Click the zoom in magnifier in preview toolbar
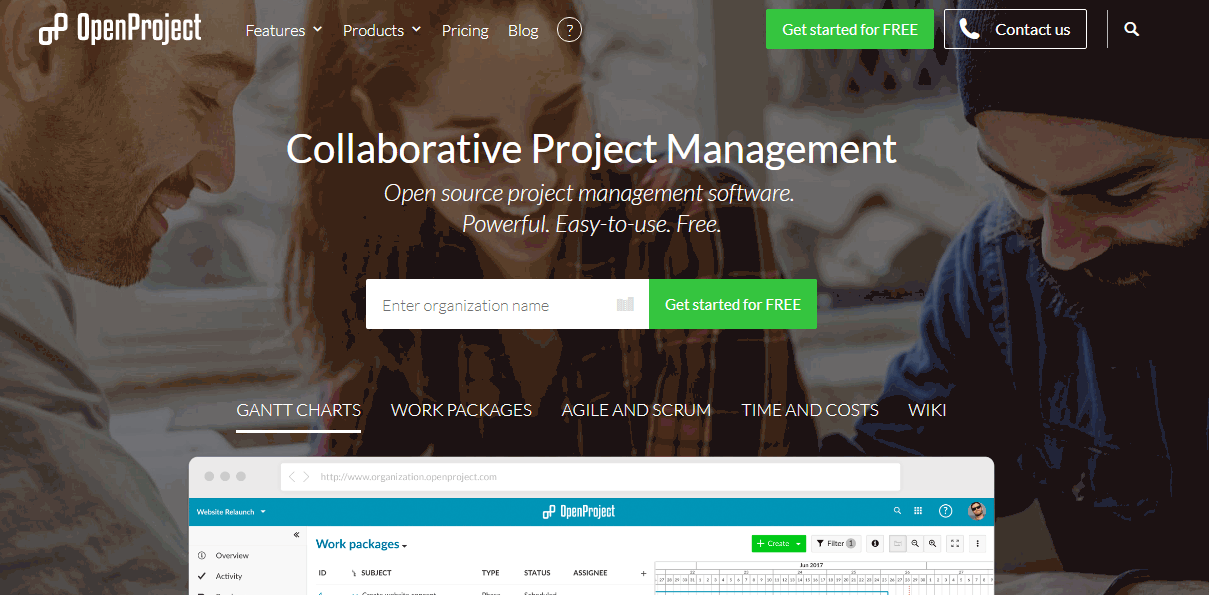 point(932,543)
